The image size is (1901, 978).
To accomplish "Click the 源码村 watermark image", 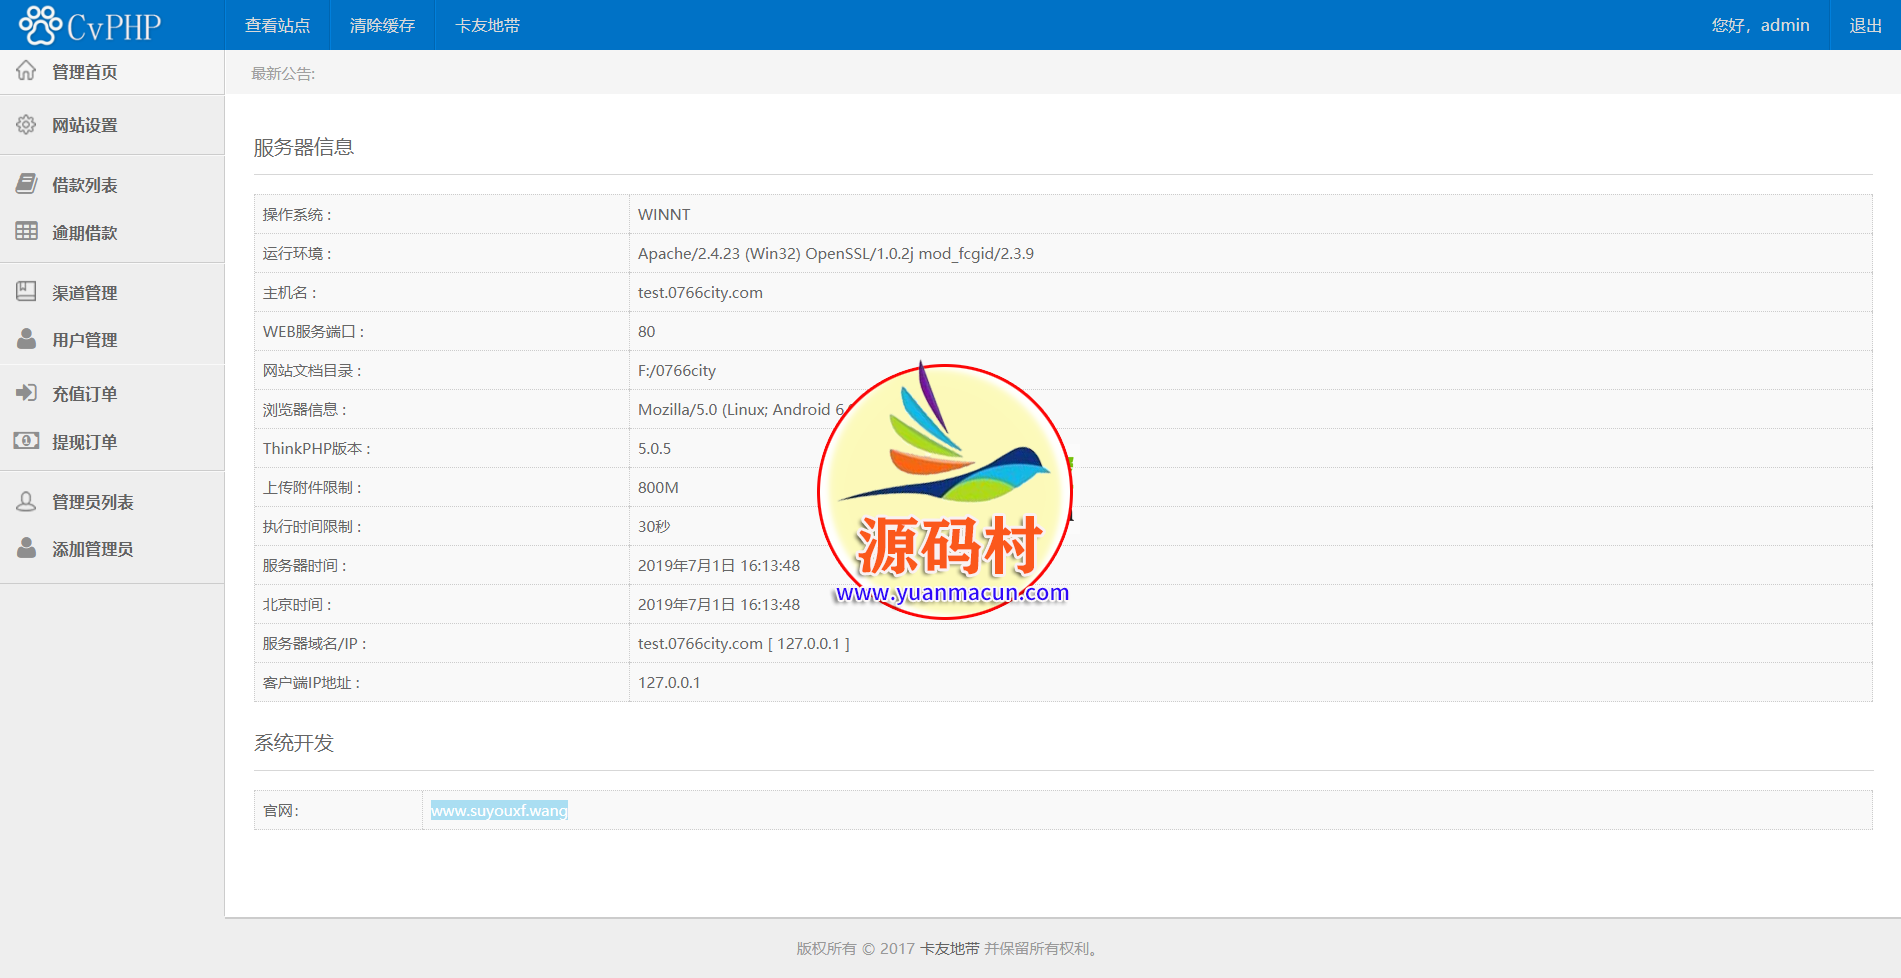I will (x=945, y=492).
